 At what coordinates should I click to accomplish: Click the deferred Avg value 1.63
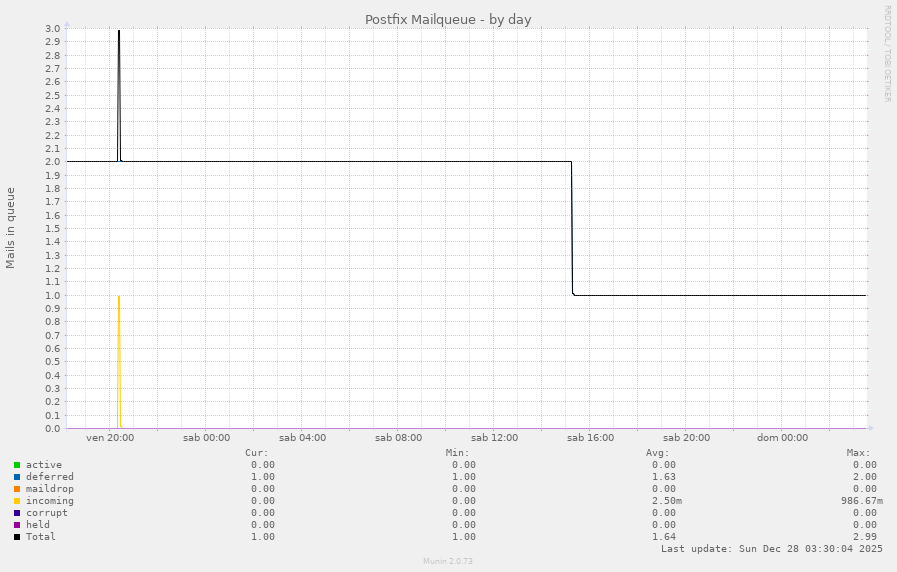pos(664,477)
